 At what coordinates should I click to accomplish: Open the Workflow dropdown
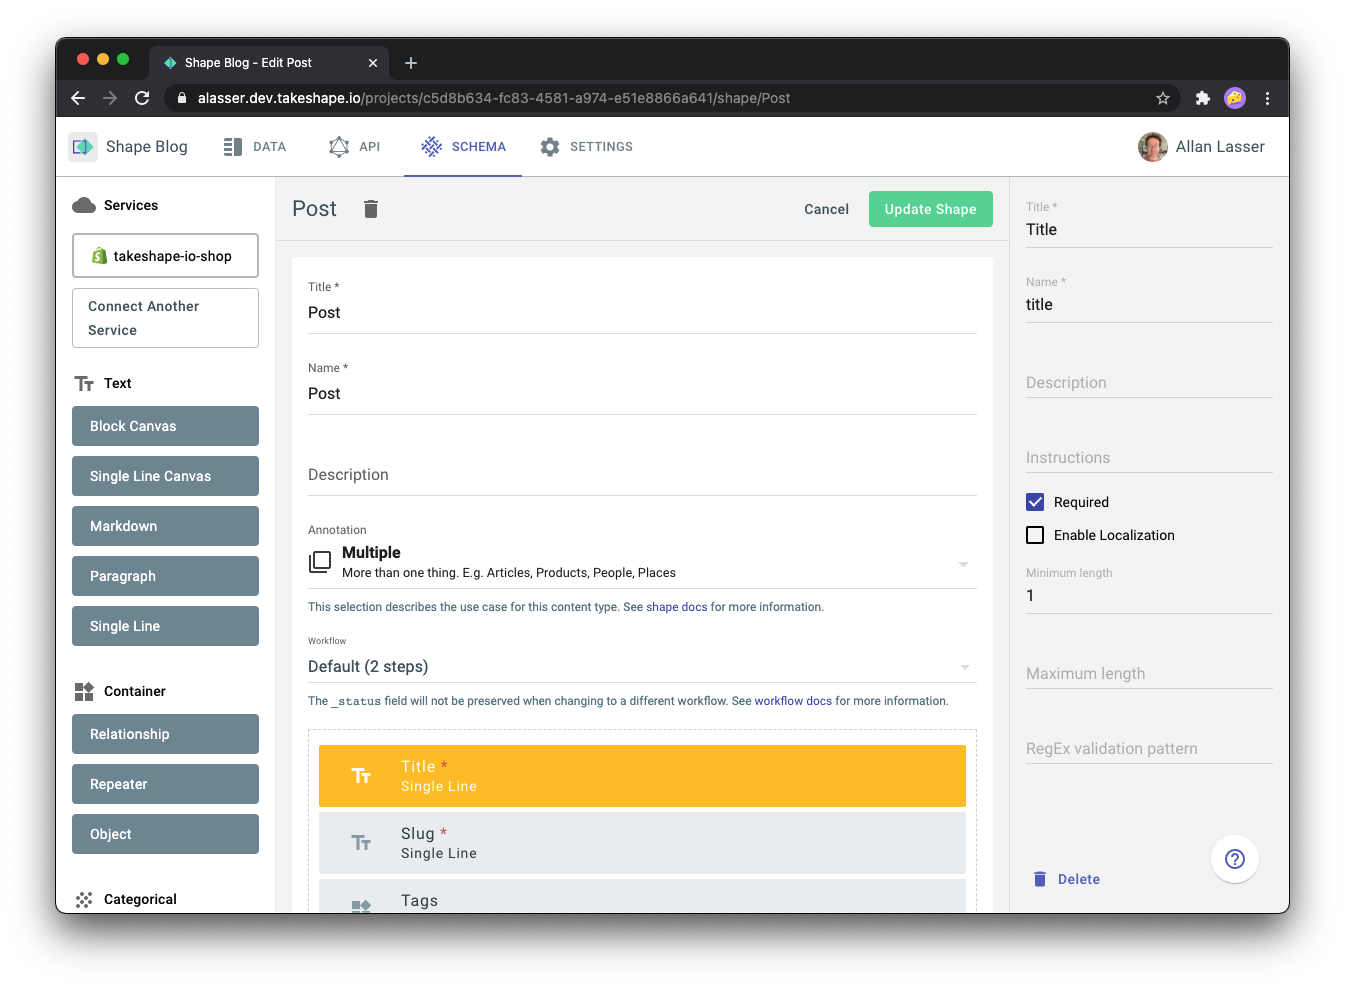pyautogui.click(x=642, y=667)
